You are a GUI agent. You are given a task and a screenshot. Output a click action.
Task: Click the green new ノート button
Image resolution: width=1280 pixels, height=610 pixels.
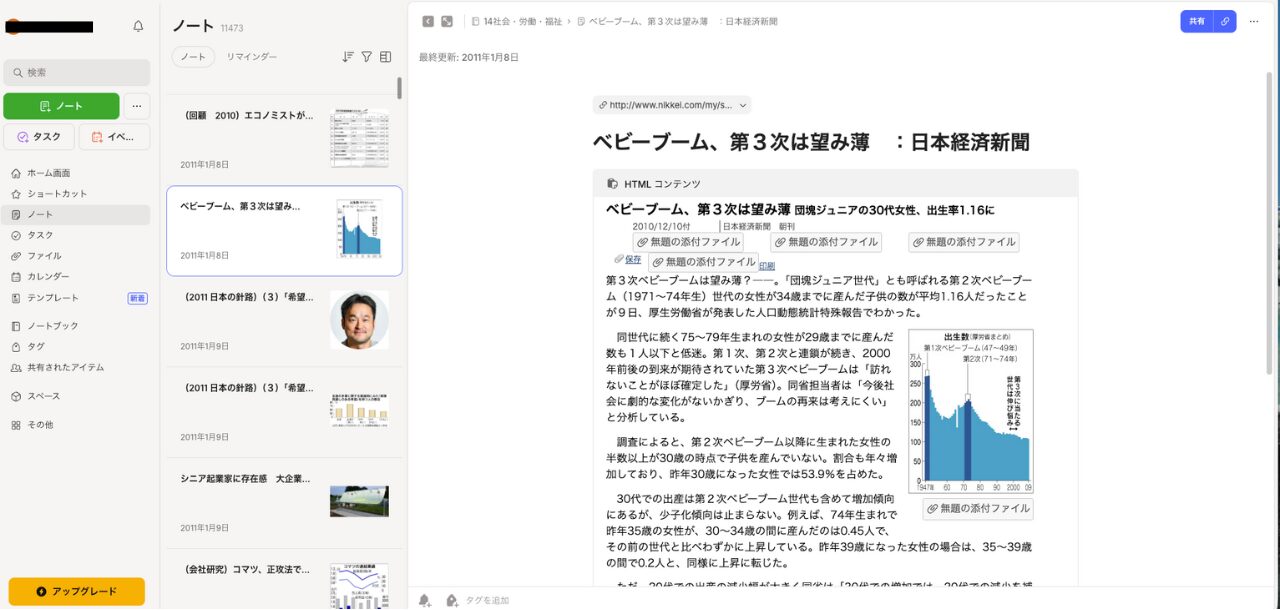pyautogui.click(x=61, y=106)
